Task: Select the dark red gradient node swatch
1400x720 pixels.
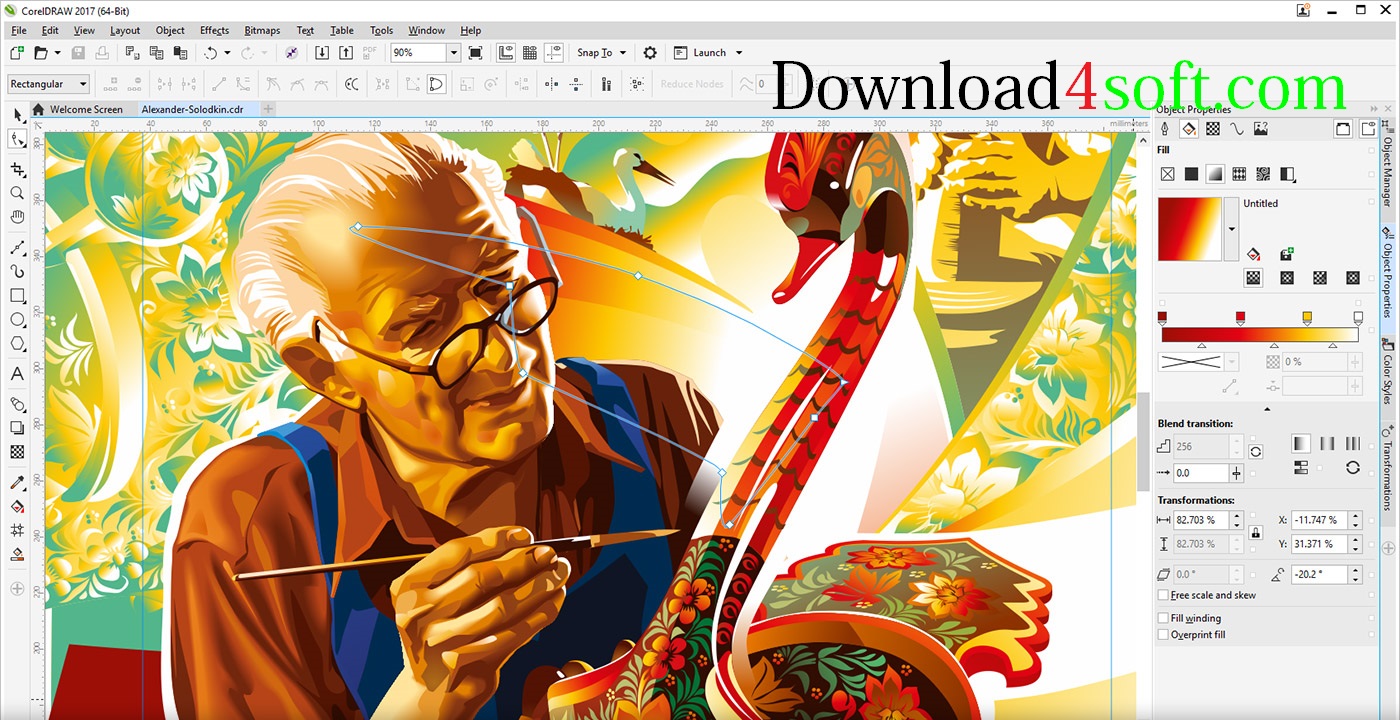Action: click(x=1162, y=317)
